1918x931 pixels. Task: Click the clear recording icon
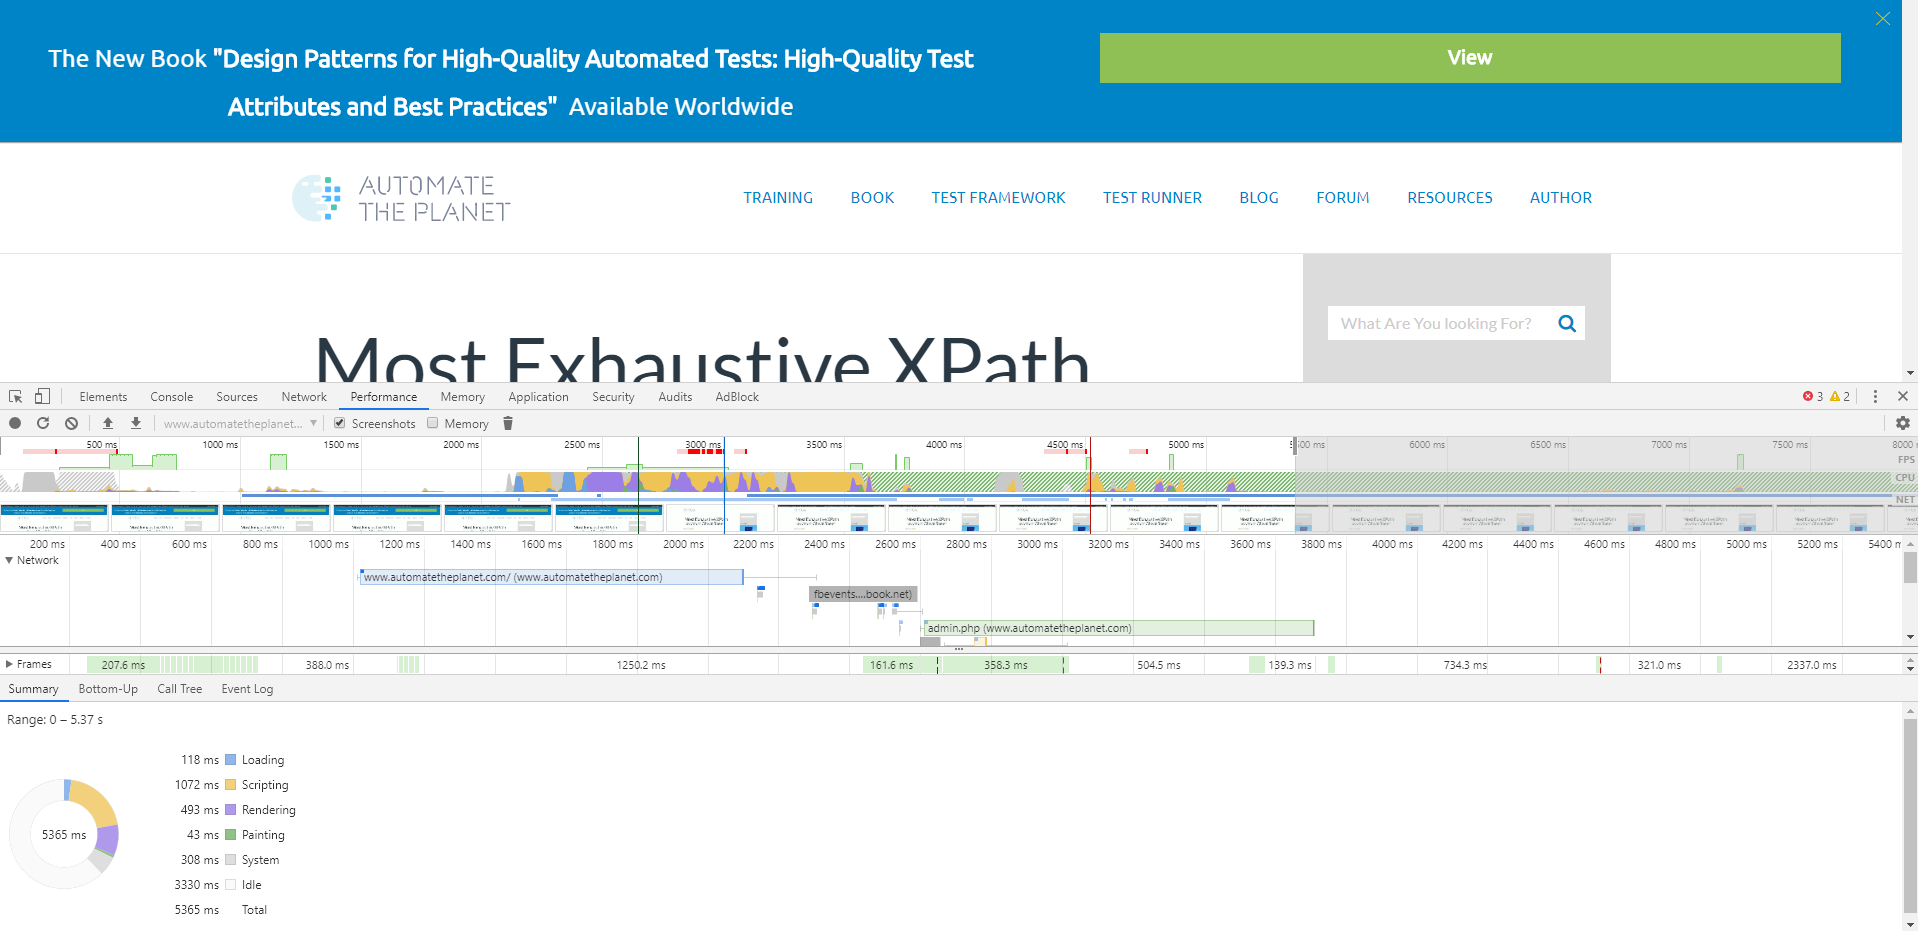(71, 423)
